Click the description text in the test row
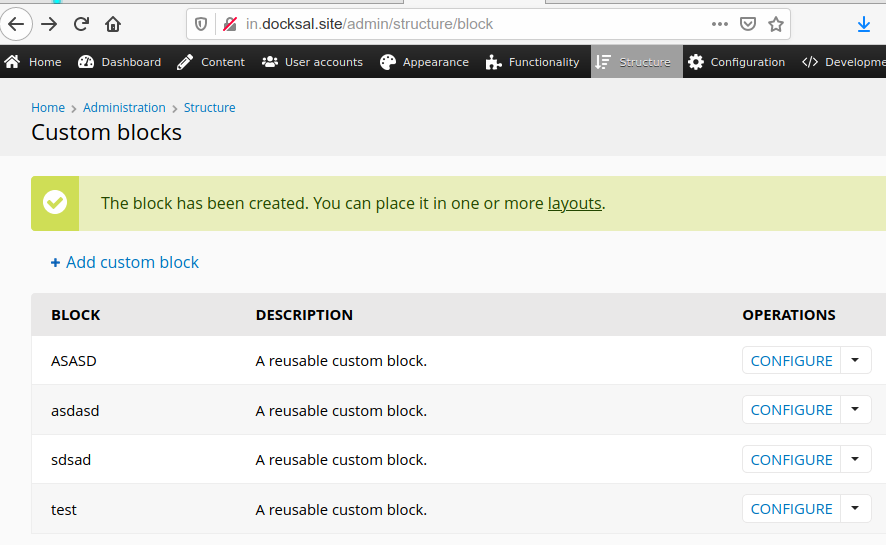The height and width of the screenshot is (545, 886). (341, 509)
